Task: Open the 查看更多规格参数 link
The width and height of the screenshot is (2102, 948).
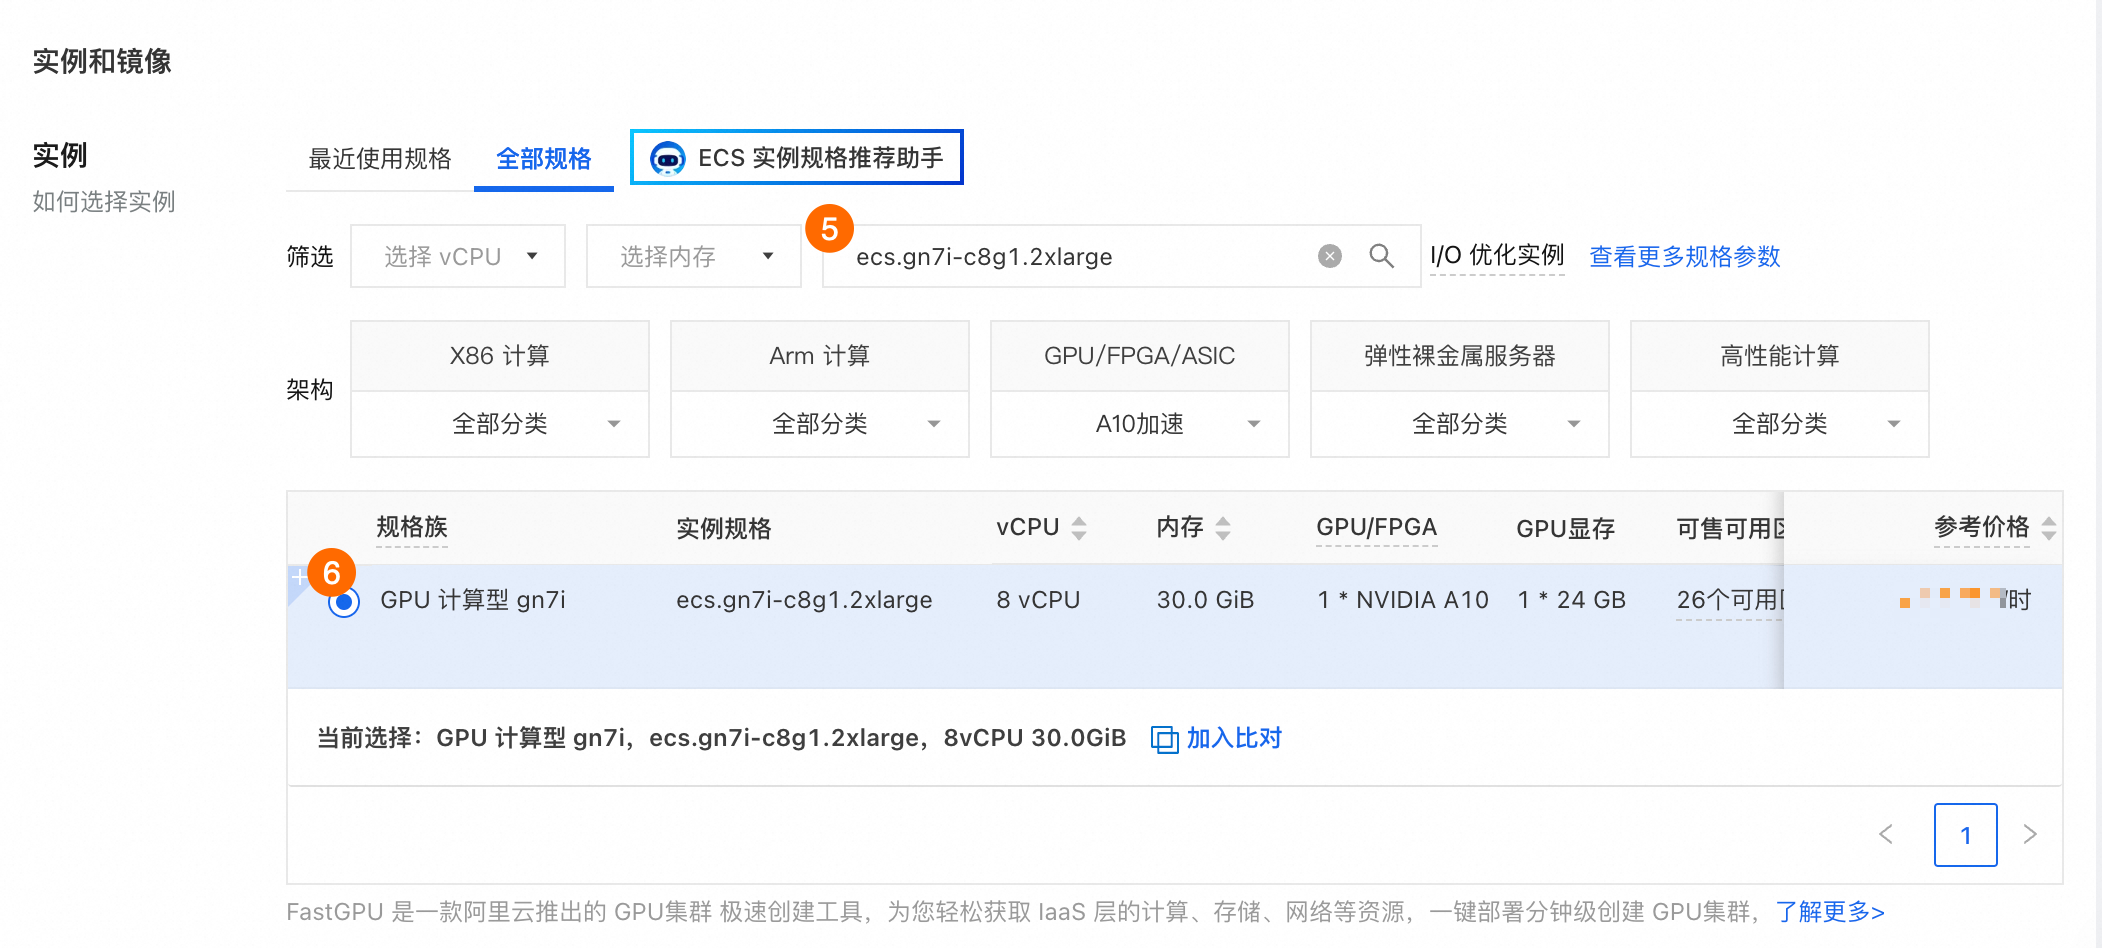Action: click(1685, 257)
